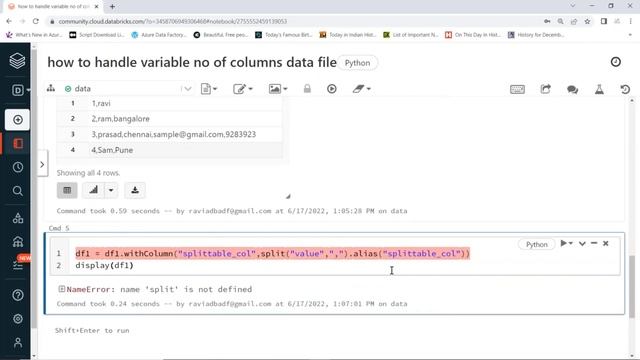Click the browser address bar URL
Image resolution: width=640 pixels, height=360 pixels.
[173, 21]
